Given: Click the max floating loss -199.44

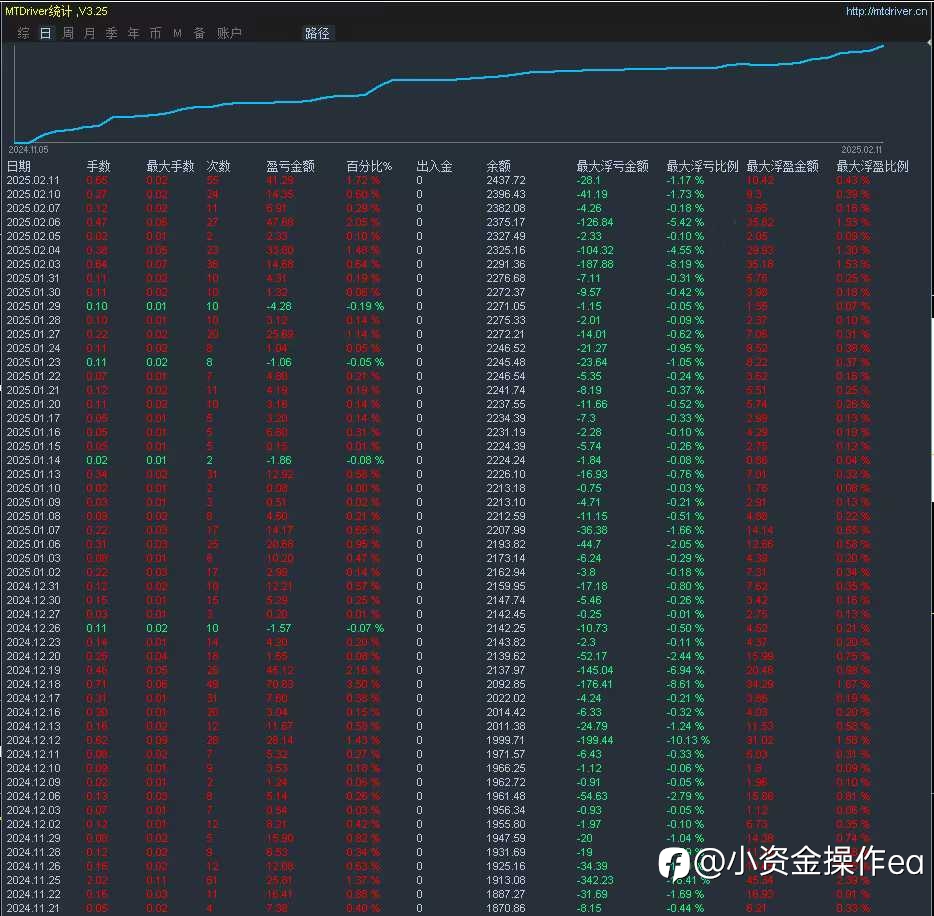Looking at the screenshot, I should click(595, 740).
